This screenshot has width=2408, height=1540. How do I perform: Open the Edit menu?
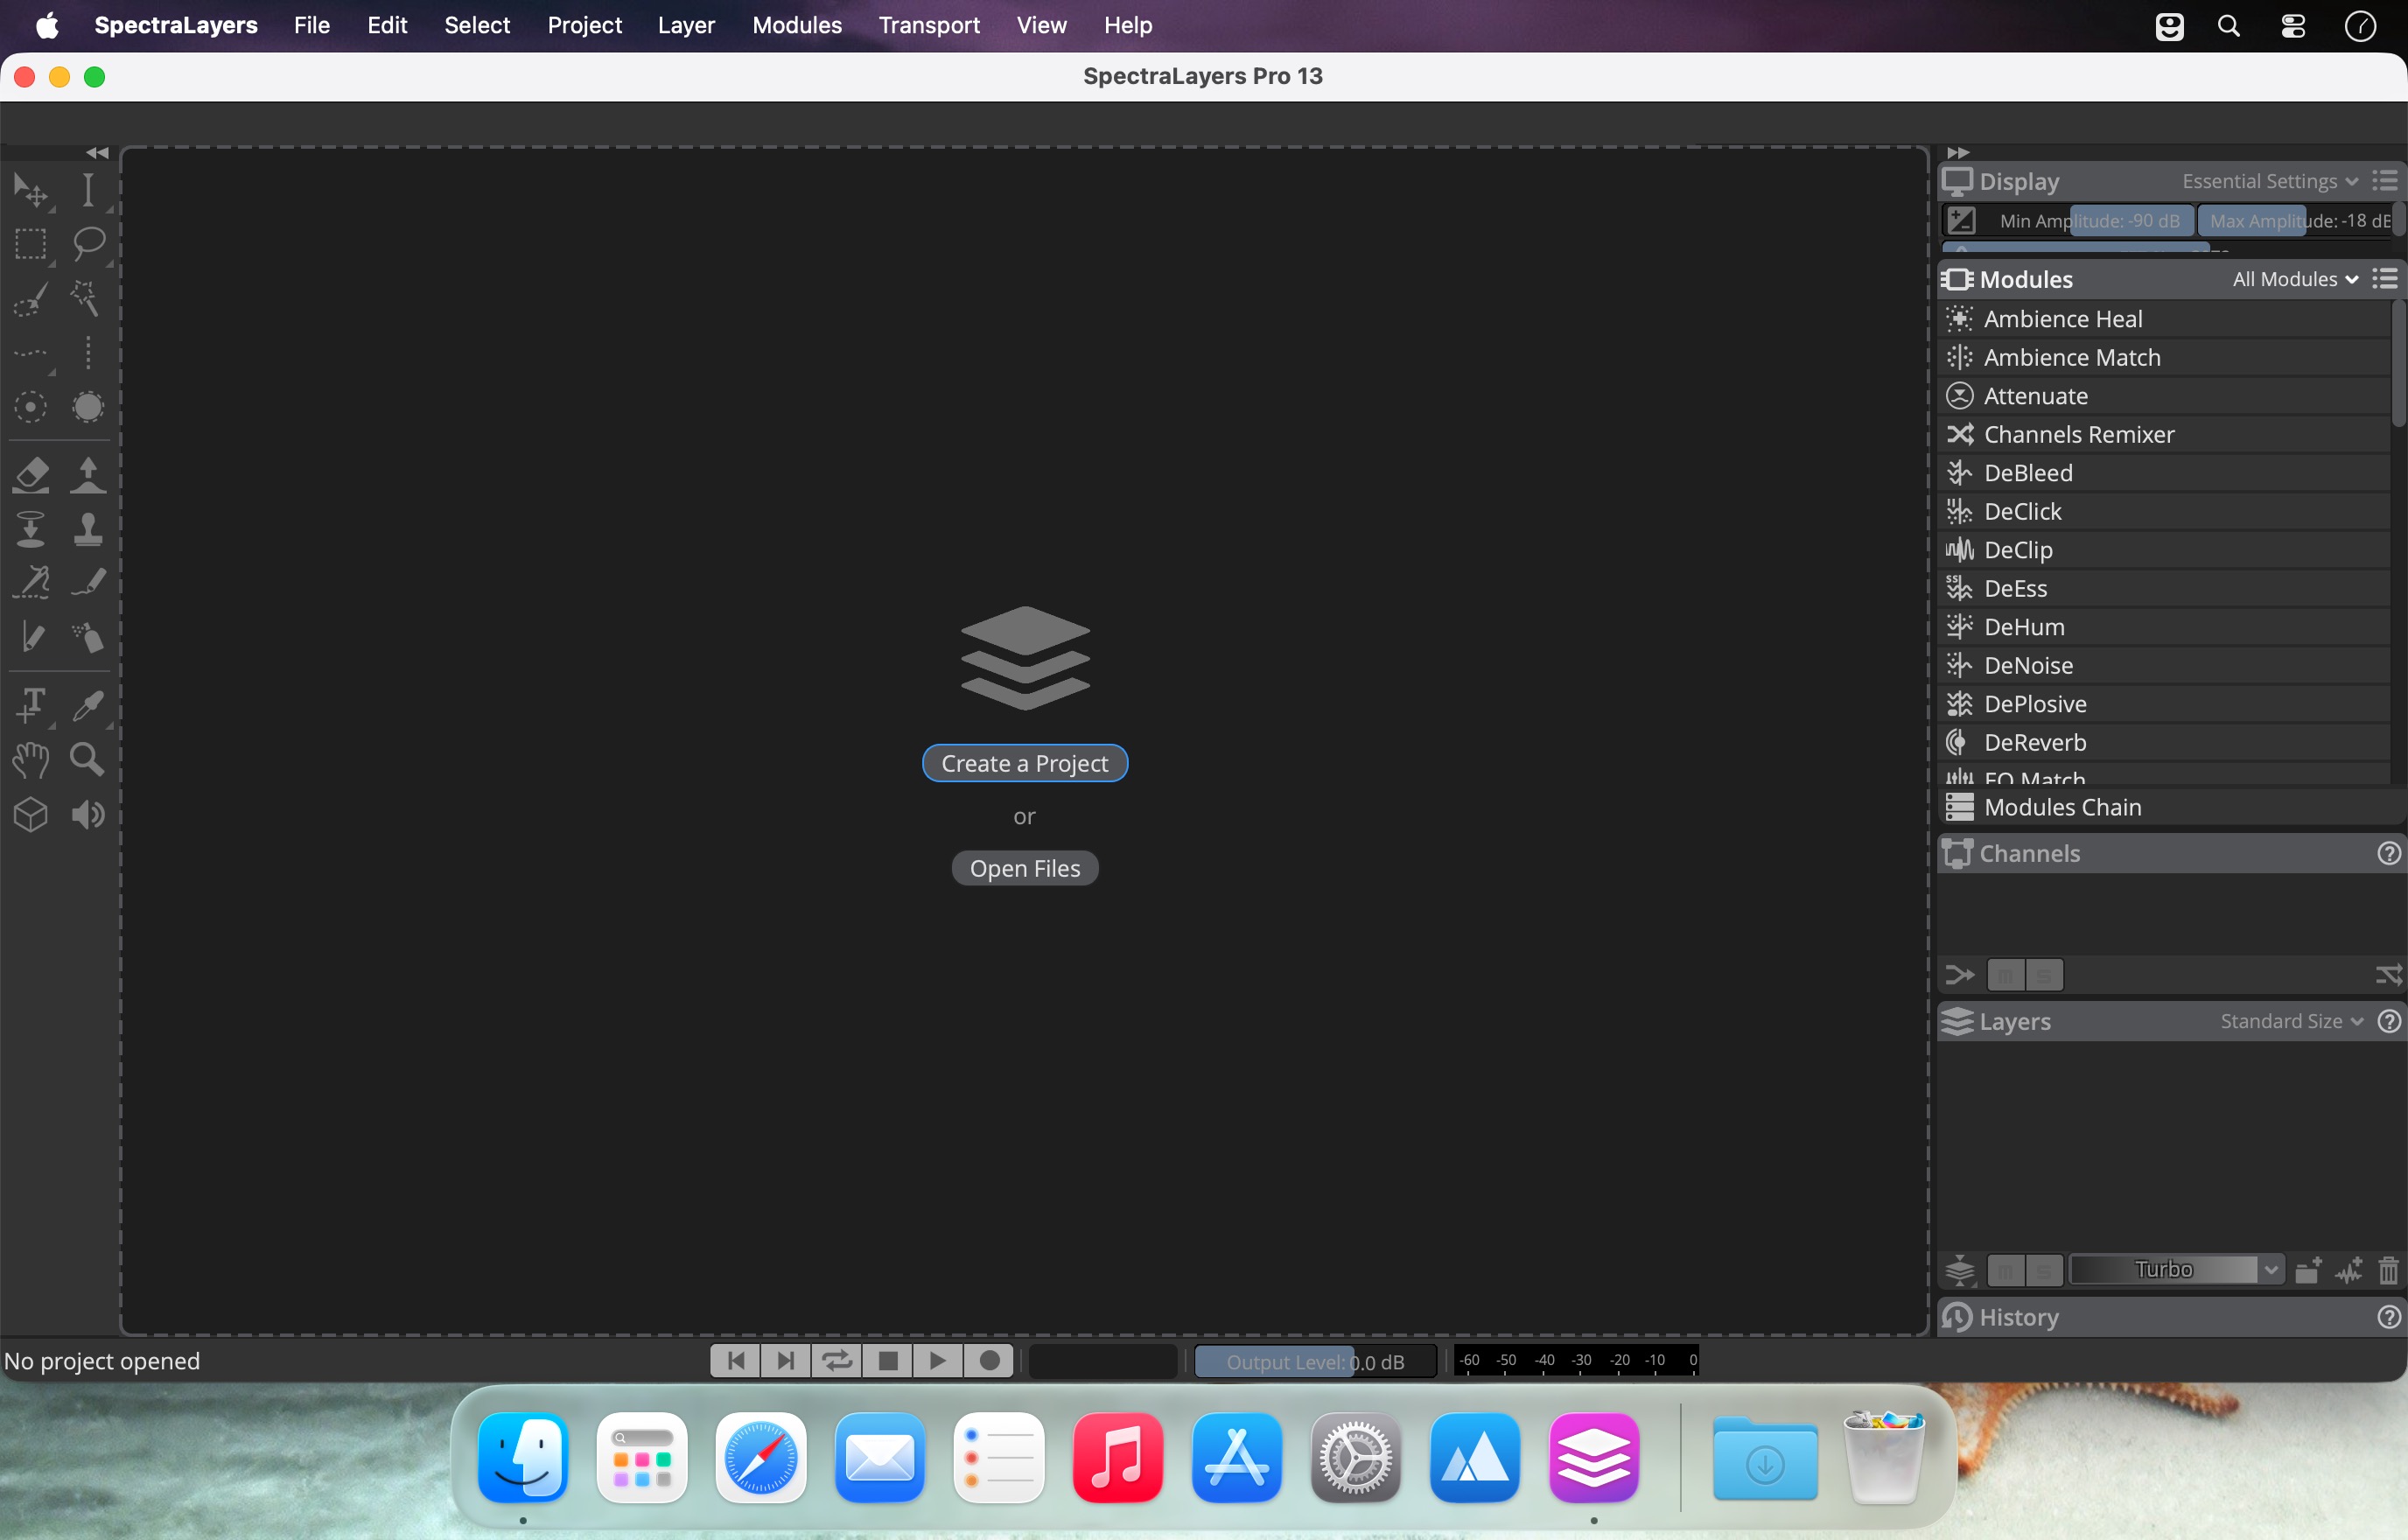point(387,25)
